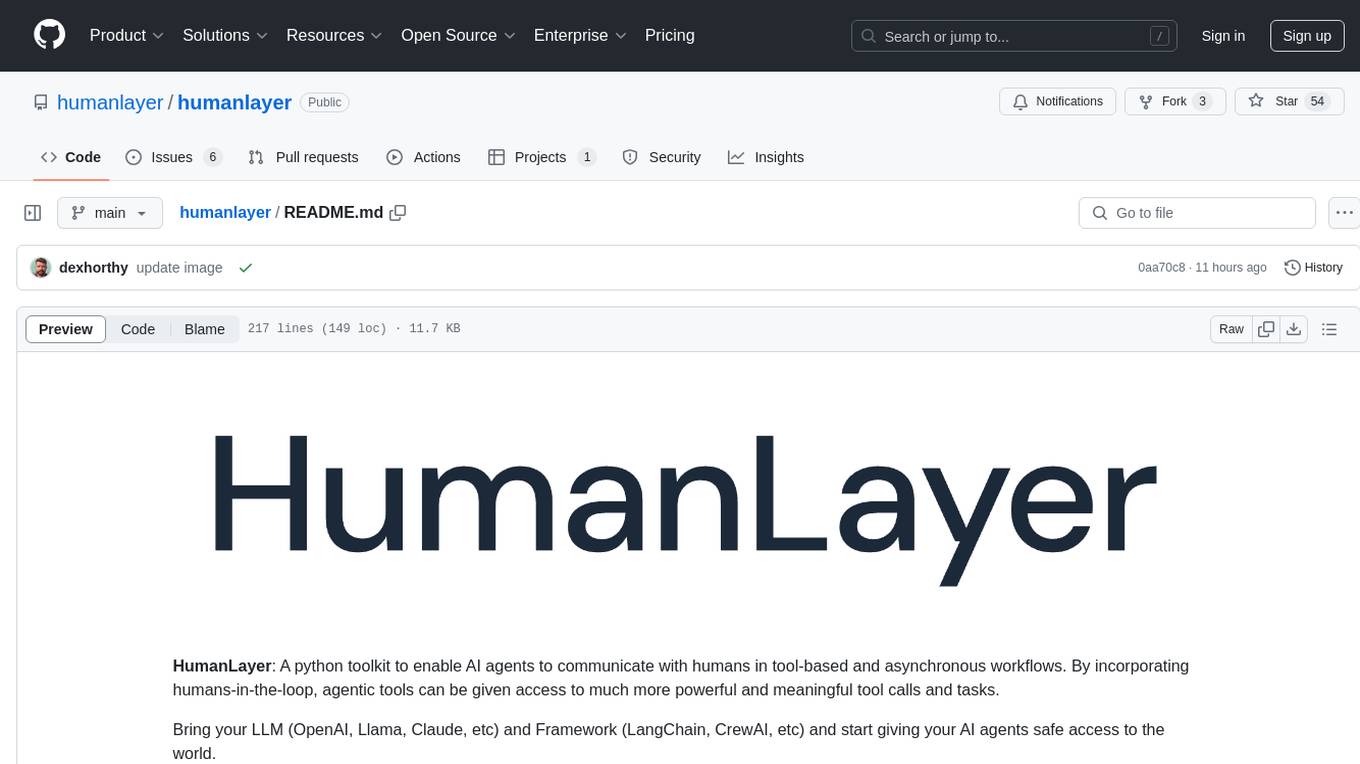Open the Security tab
This screenshot has width=1360, height=764.
pyautogui.click(x=661, y=157)
